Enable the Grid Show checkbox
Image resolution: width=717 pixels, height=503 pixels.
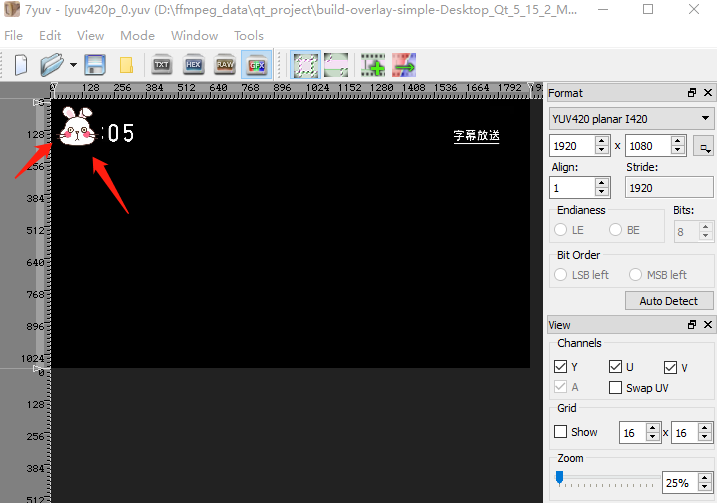click(560, 432)
